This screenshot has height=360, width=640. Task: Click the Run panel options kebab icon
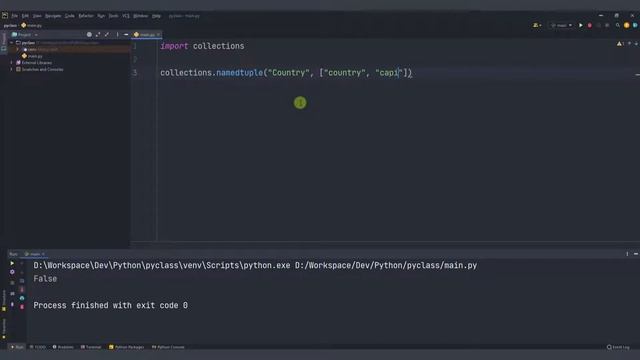pos(627,254)
